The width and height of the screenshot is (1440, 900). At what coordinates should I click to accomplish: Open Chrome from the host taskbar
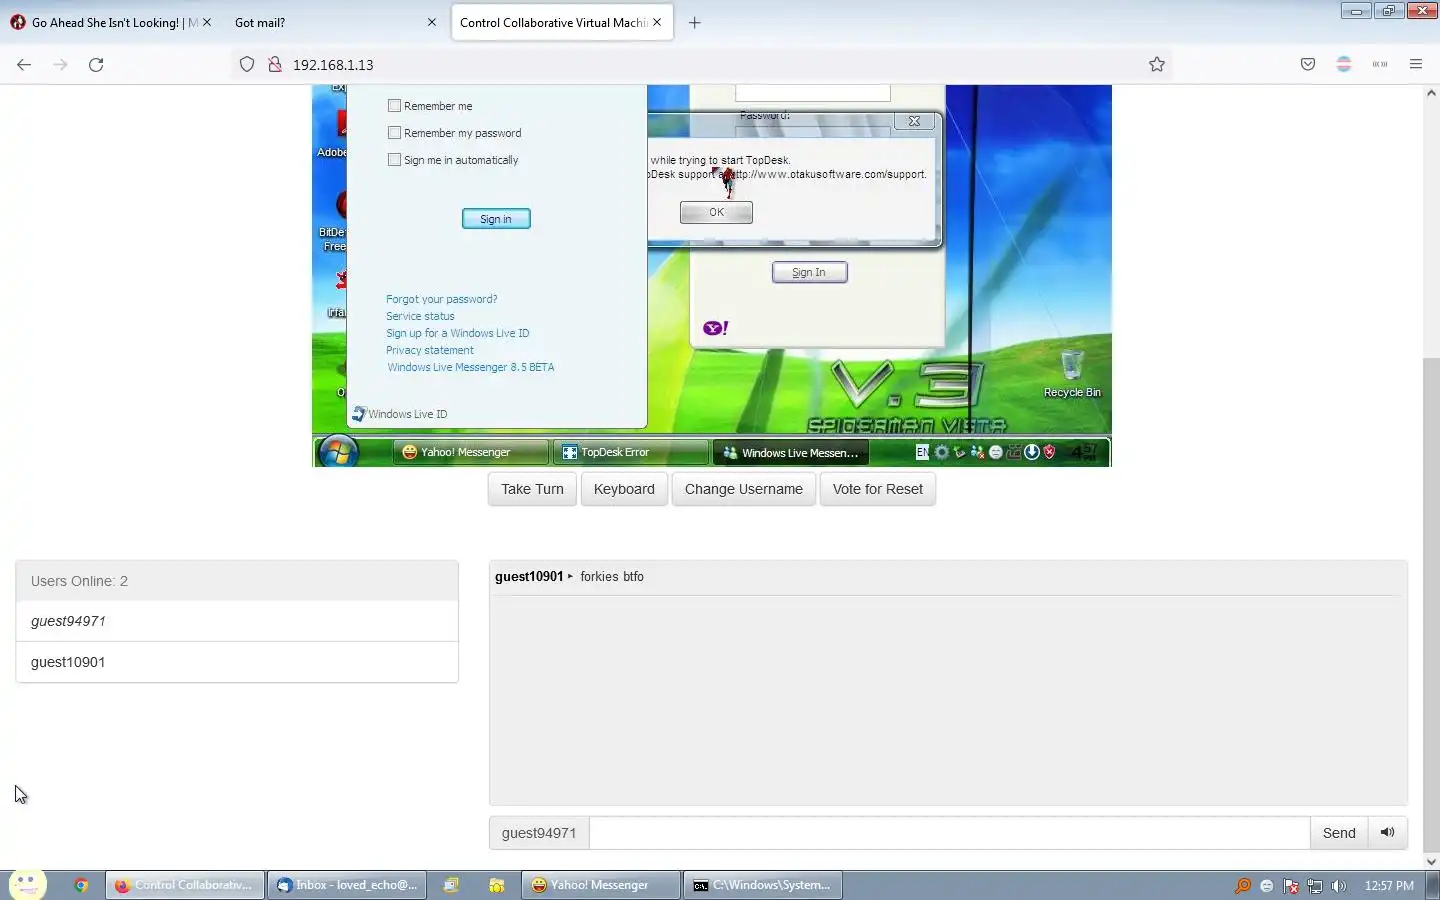(81, 885)
